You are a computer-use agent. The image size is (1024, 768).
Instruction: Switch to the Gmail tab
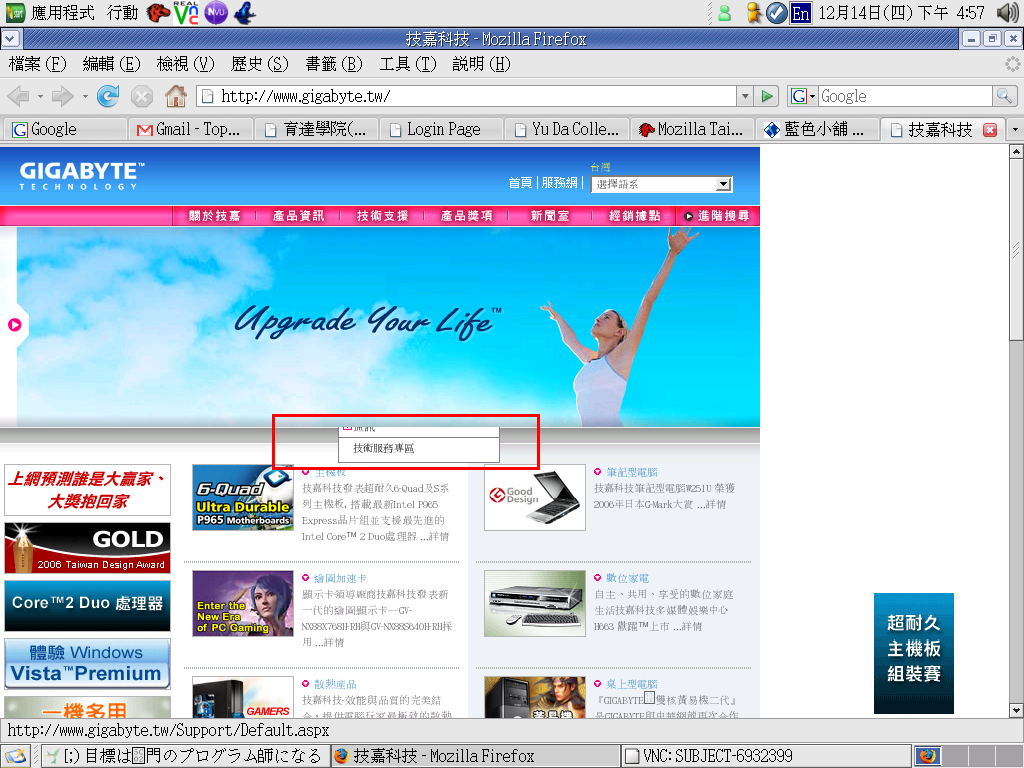(x=190, y=130)
